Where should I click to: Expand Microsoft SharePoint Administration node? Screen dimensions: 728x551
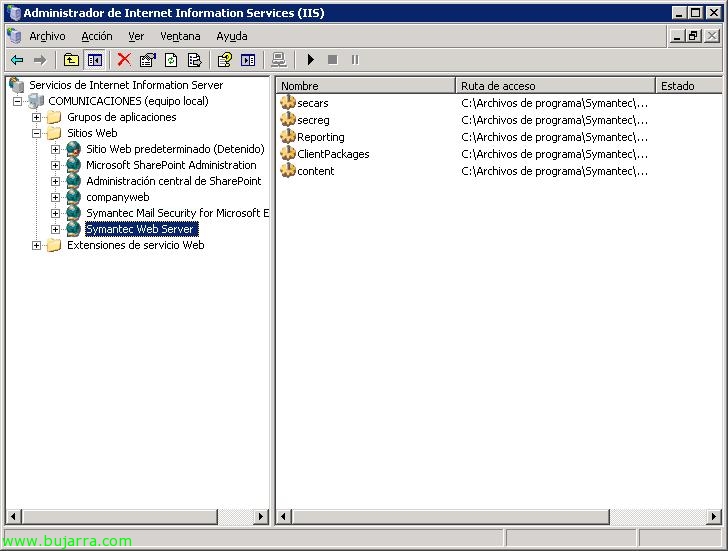(x=55, y=165)
